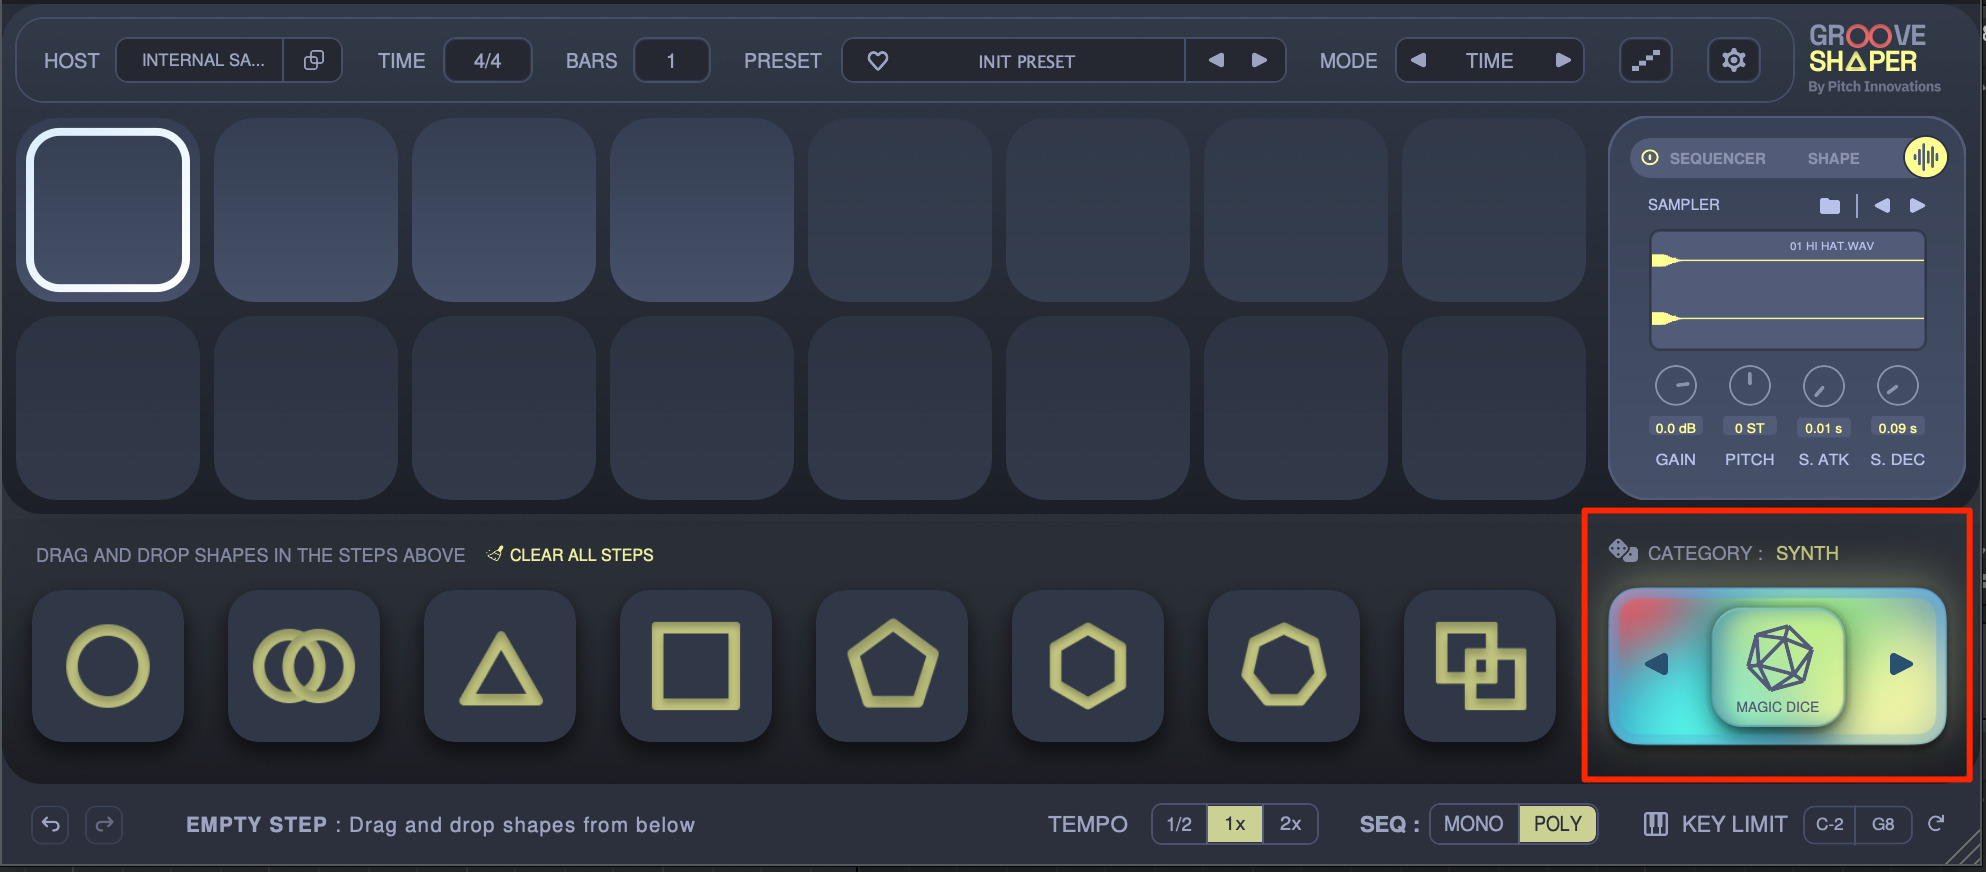Adjust the S. ATK knob
1986x872 pixels.
1823,386
